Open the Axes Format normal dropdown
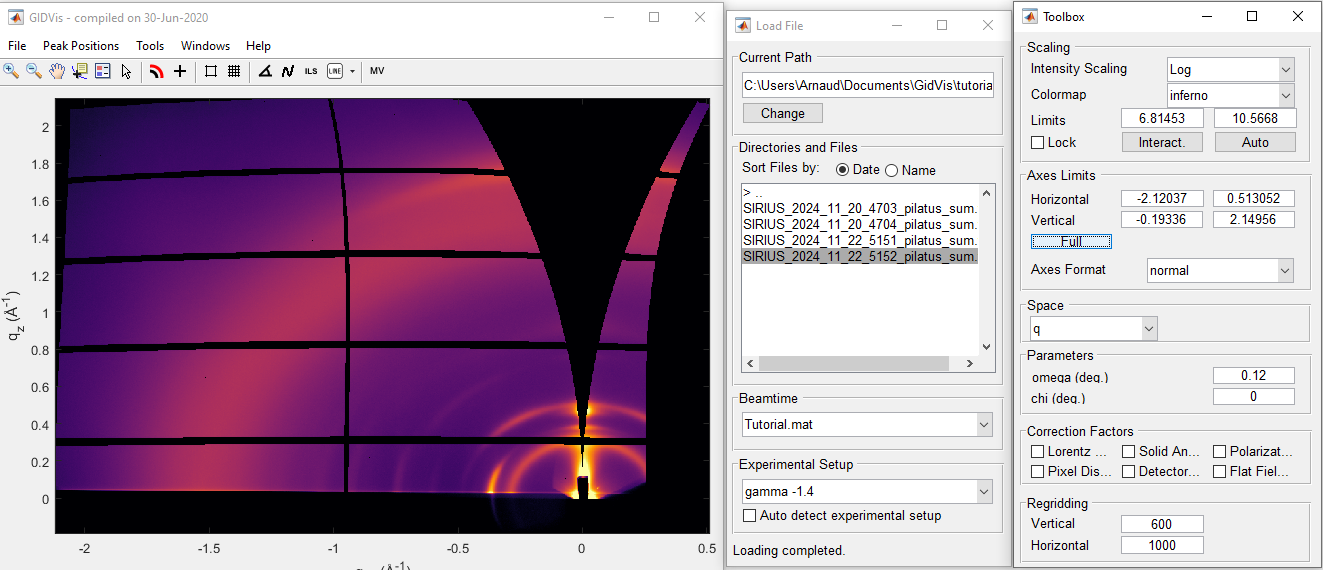The width and height of the screenshot is (1323, 570). click(1220, 271)
